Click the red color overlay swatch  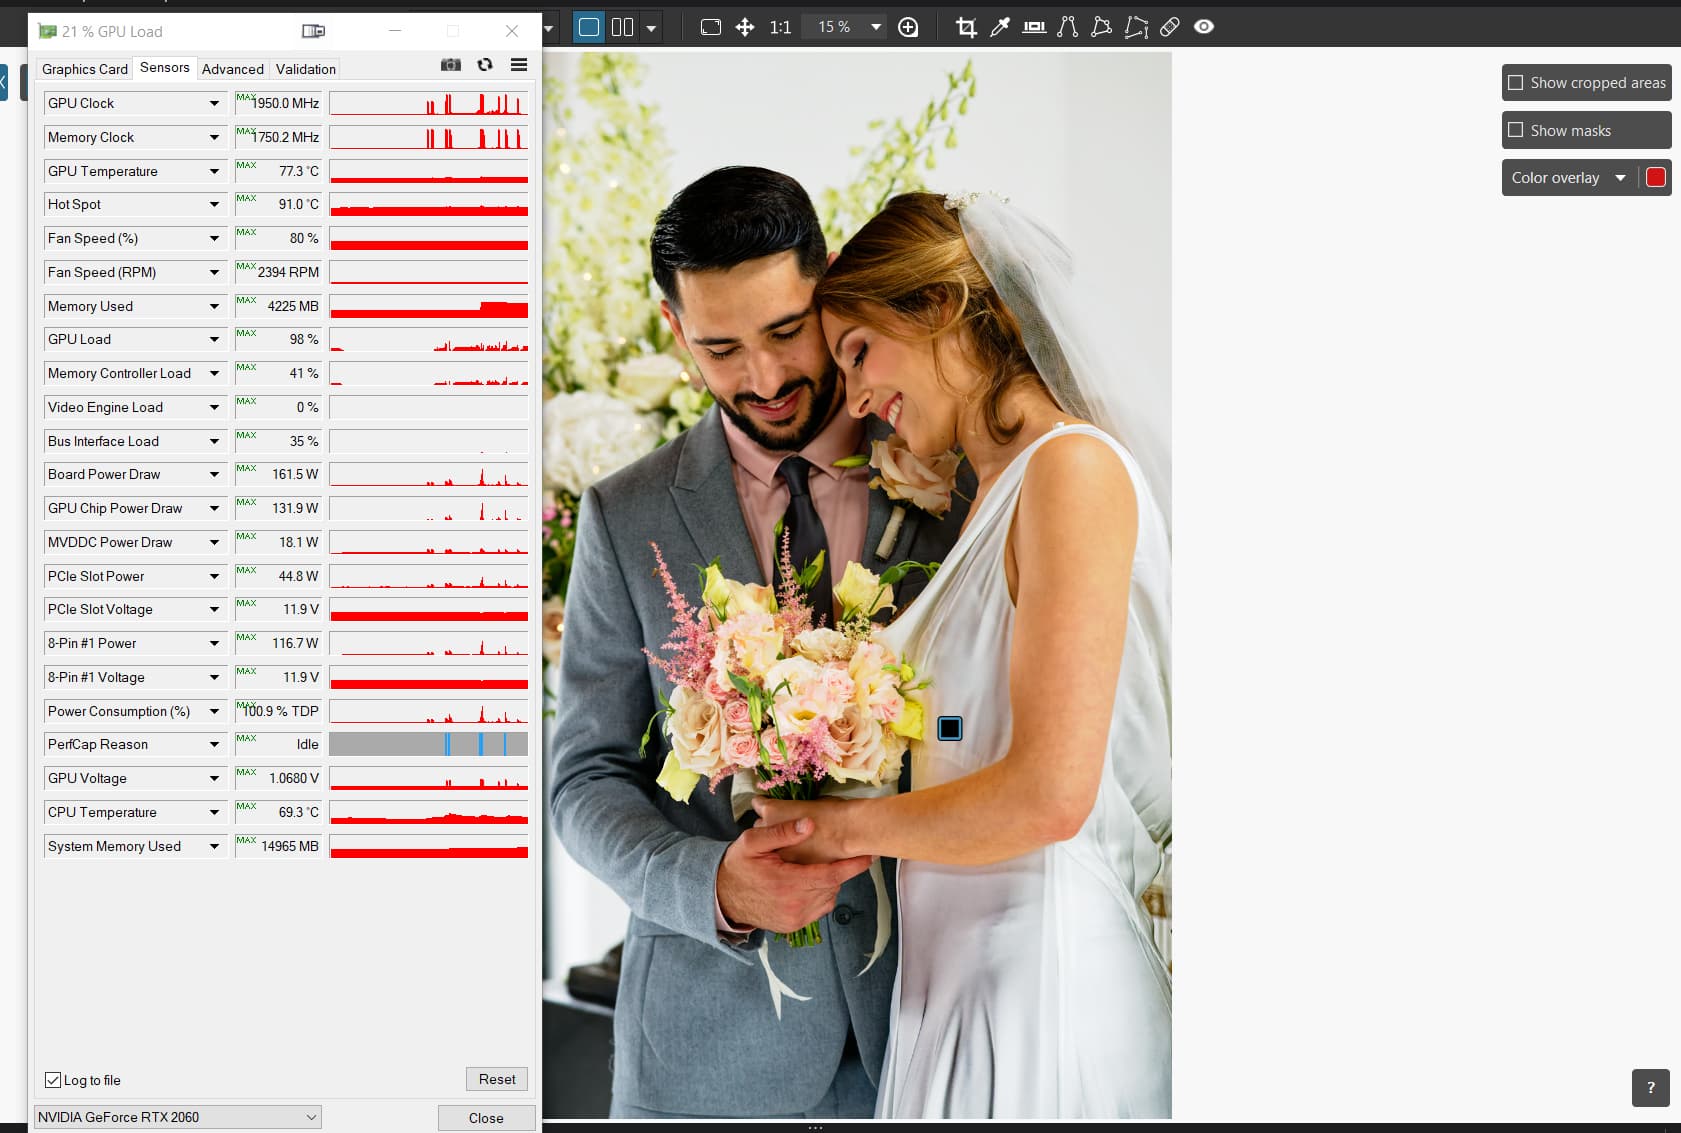click(x=1655, y=178)
